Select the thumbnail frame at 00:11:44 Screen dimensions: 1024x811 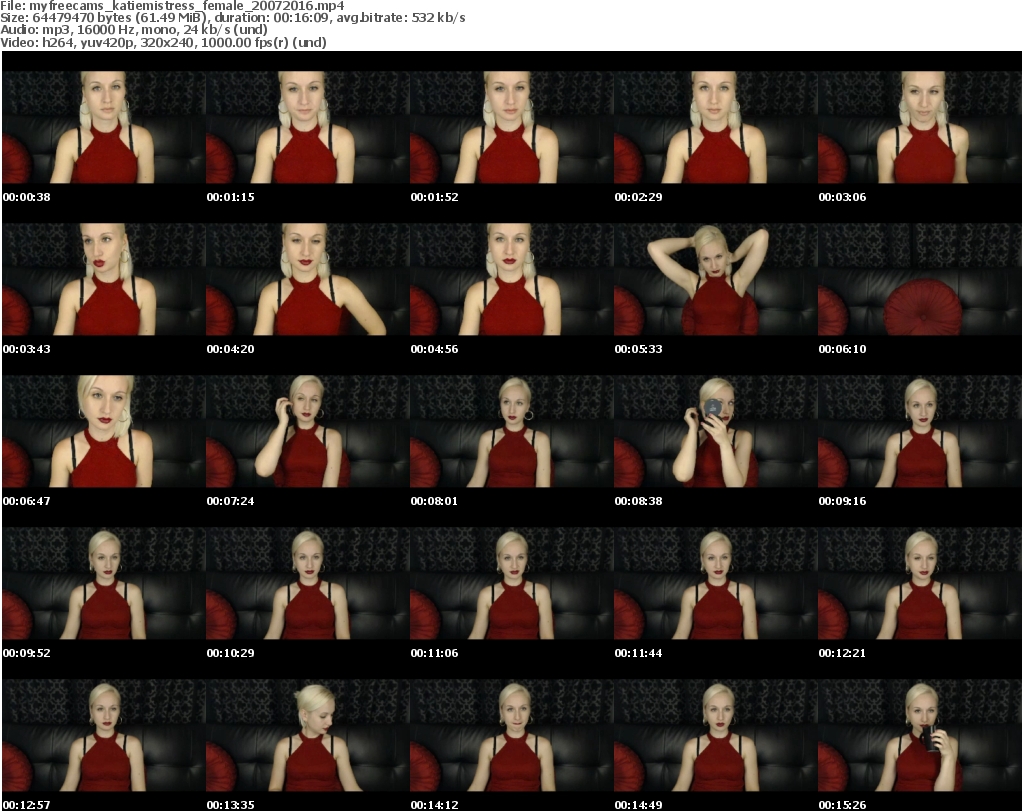[716, 583]
